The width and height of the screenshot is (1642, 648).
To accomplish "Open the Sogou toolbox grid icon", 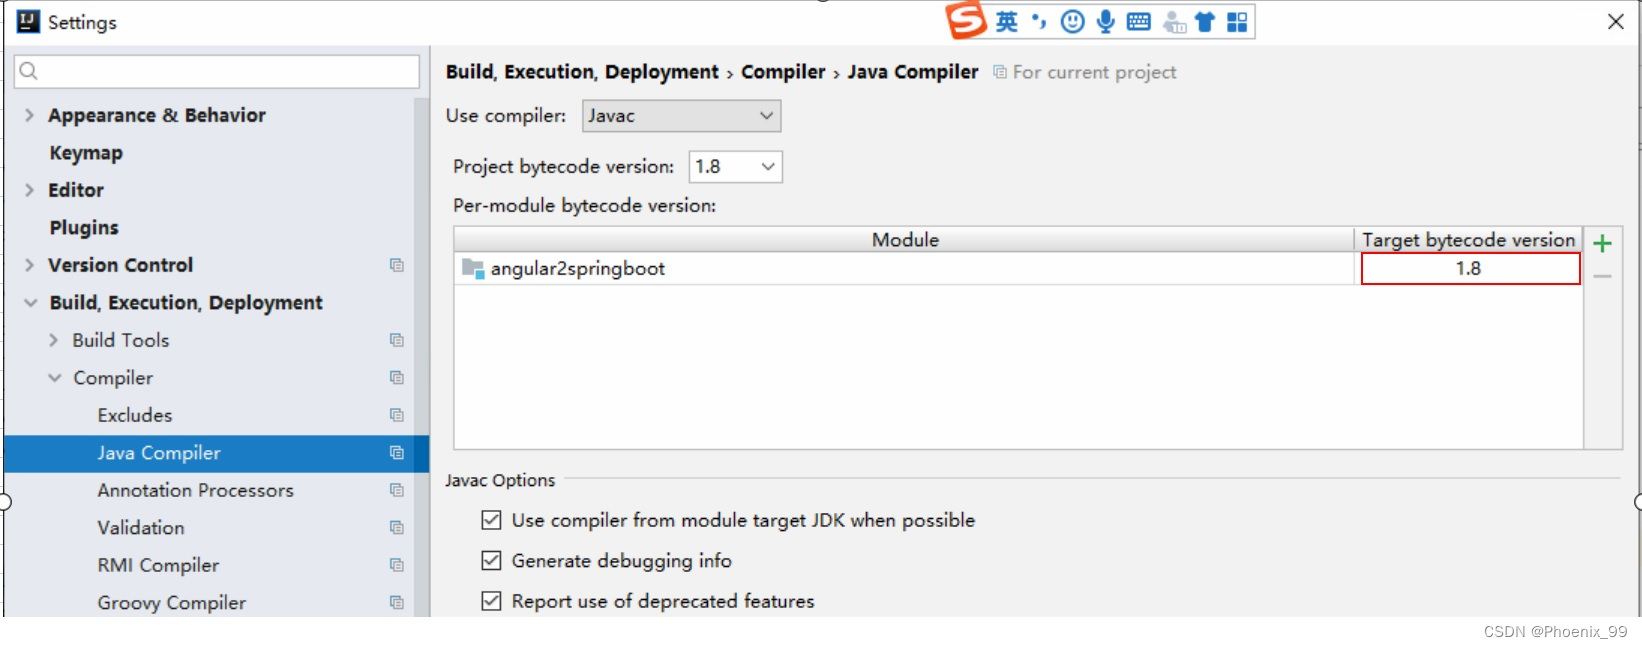I will 1237,22.
